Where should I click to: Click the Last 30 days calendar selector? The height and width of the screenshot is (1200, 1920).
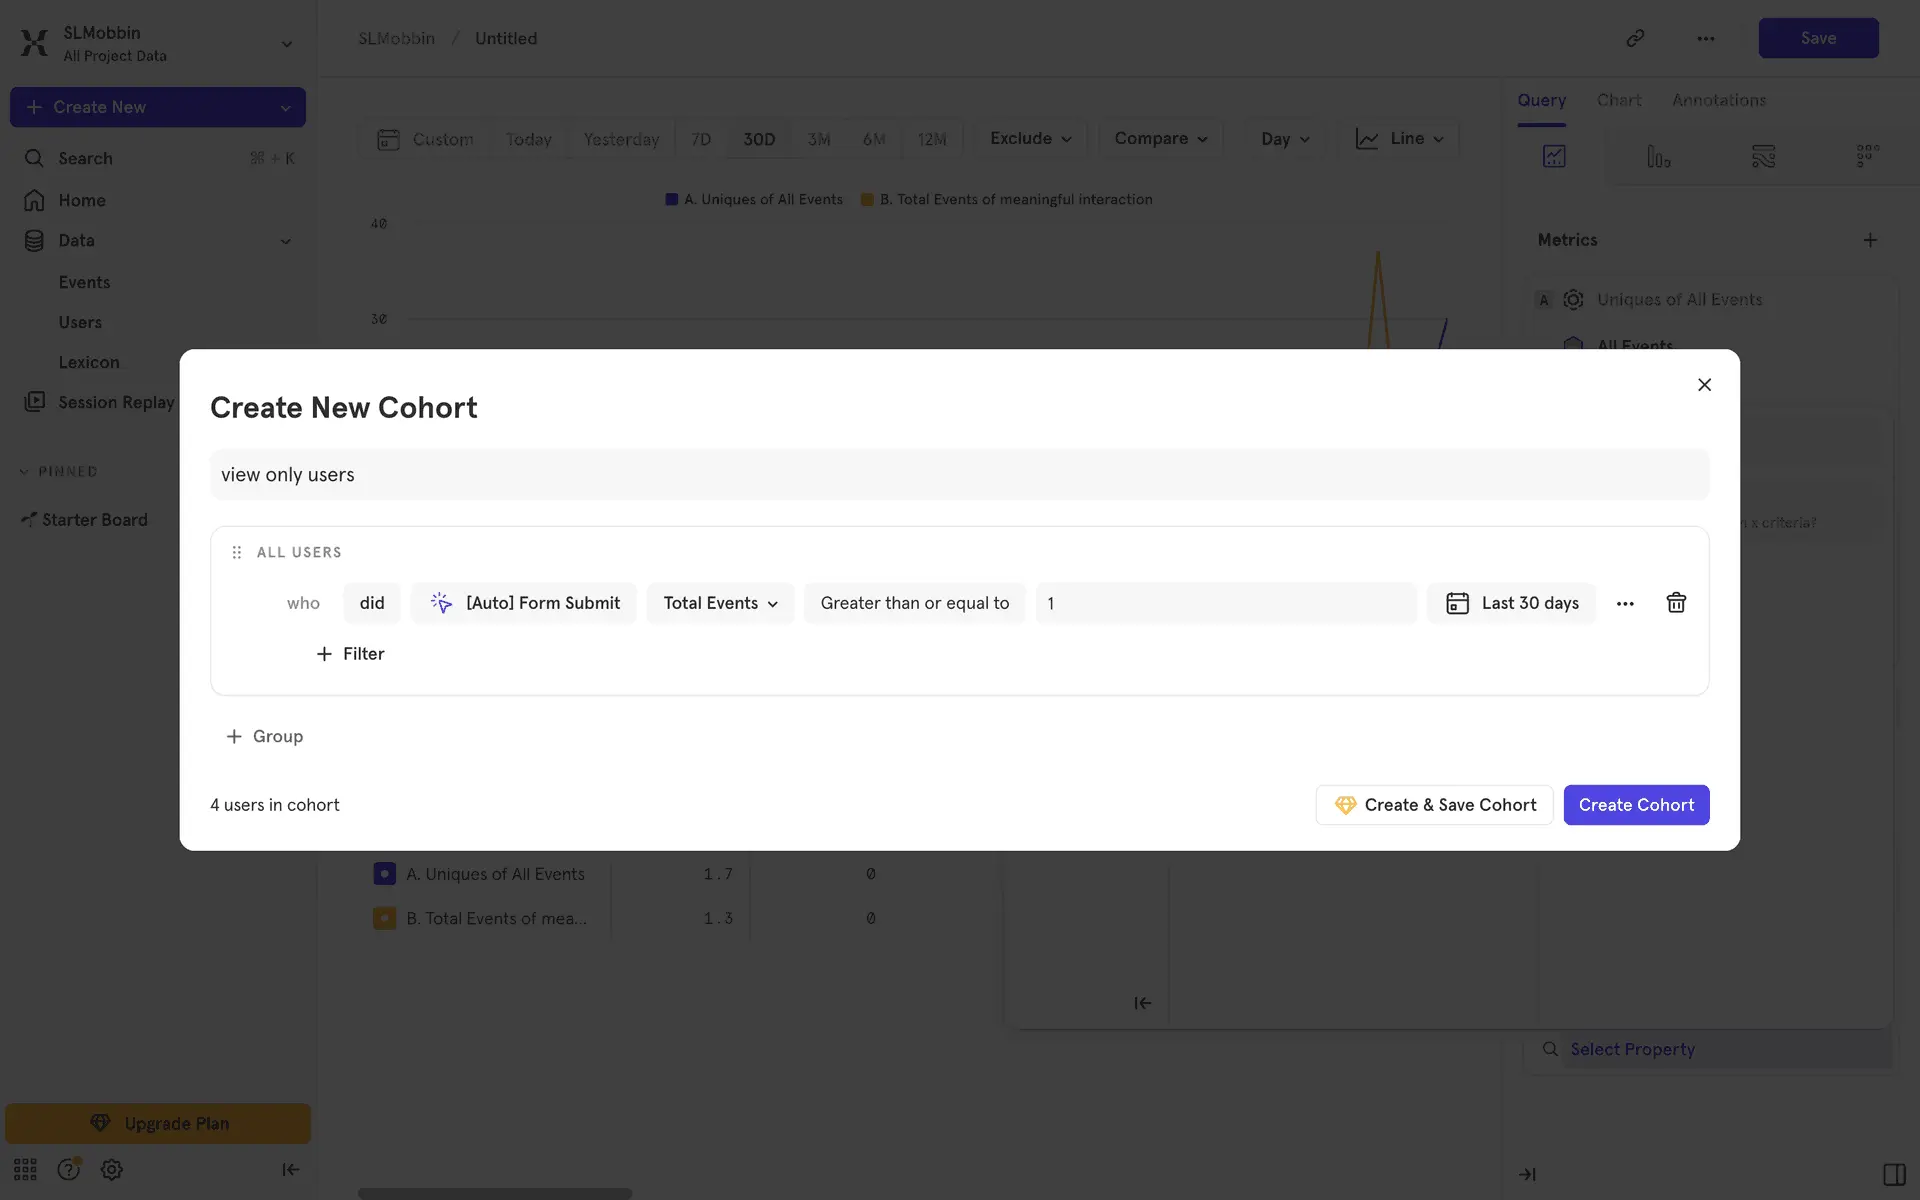point(1512,603)
